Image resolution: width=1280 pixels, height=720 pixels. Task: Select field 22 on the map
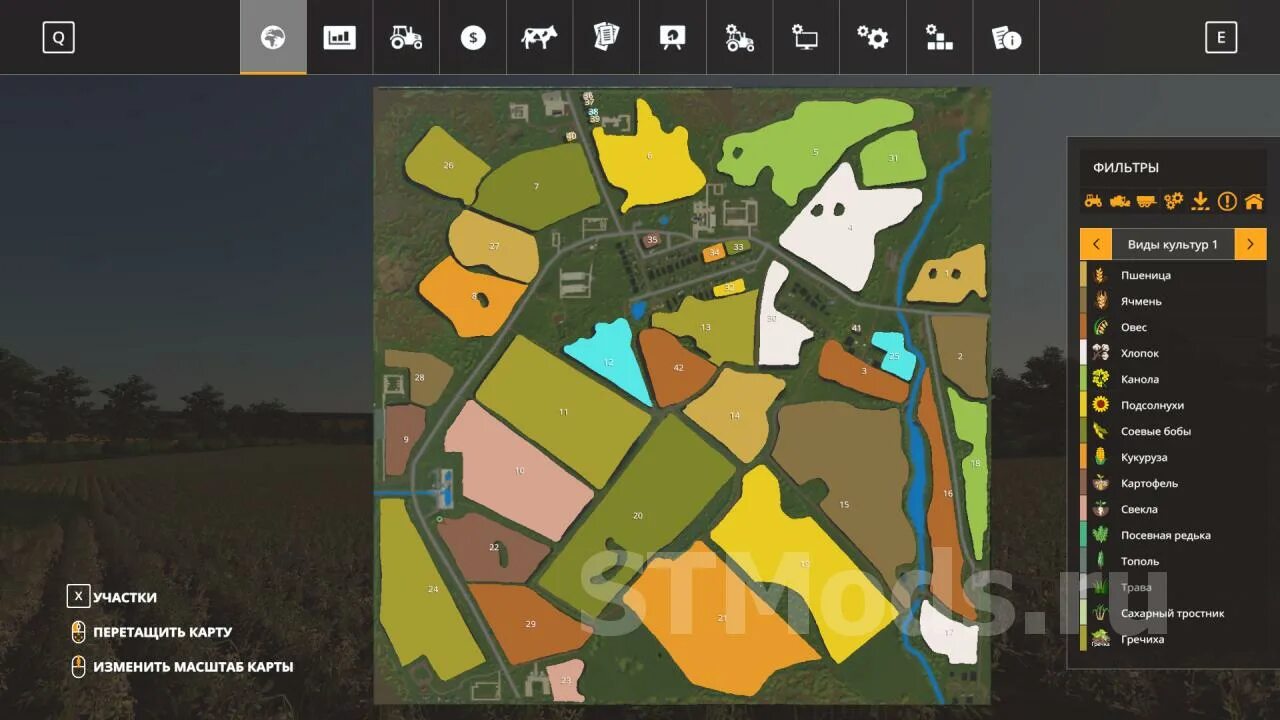pyautogui.click(x=494, y=547)
